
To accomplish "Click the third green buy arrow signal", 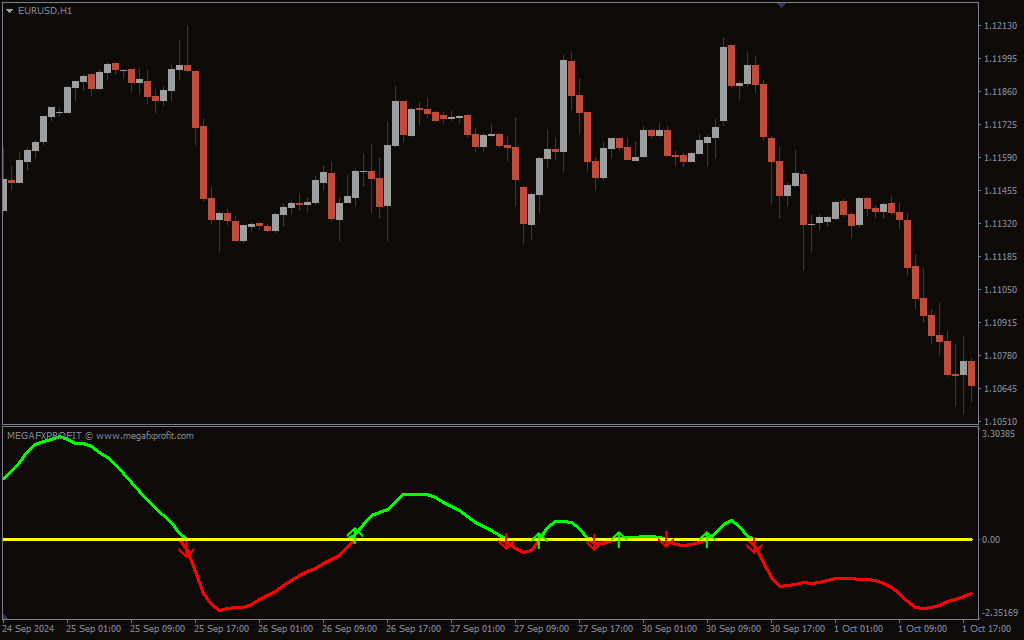I will tap(618, 539).
